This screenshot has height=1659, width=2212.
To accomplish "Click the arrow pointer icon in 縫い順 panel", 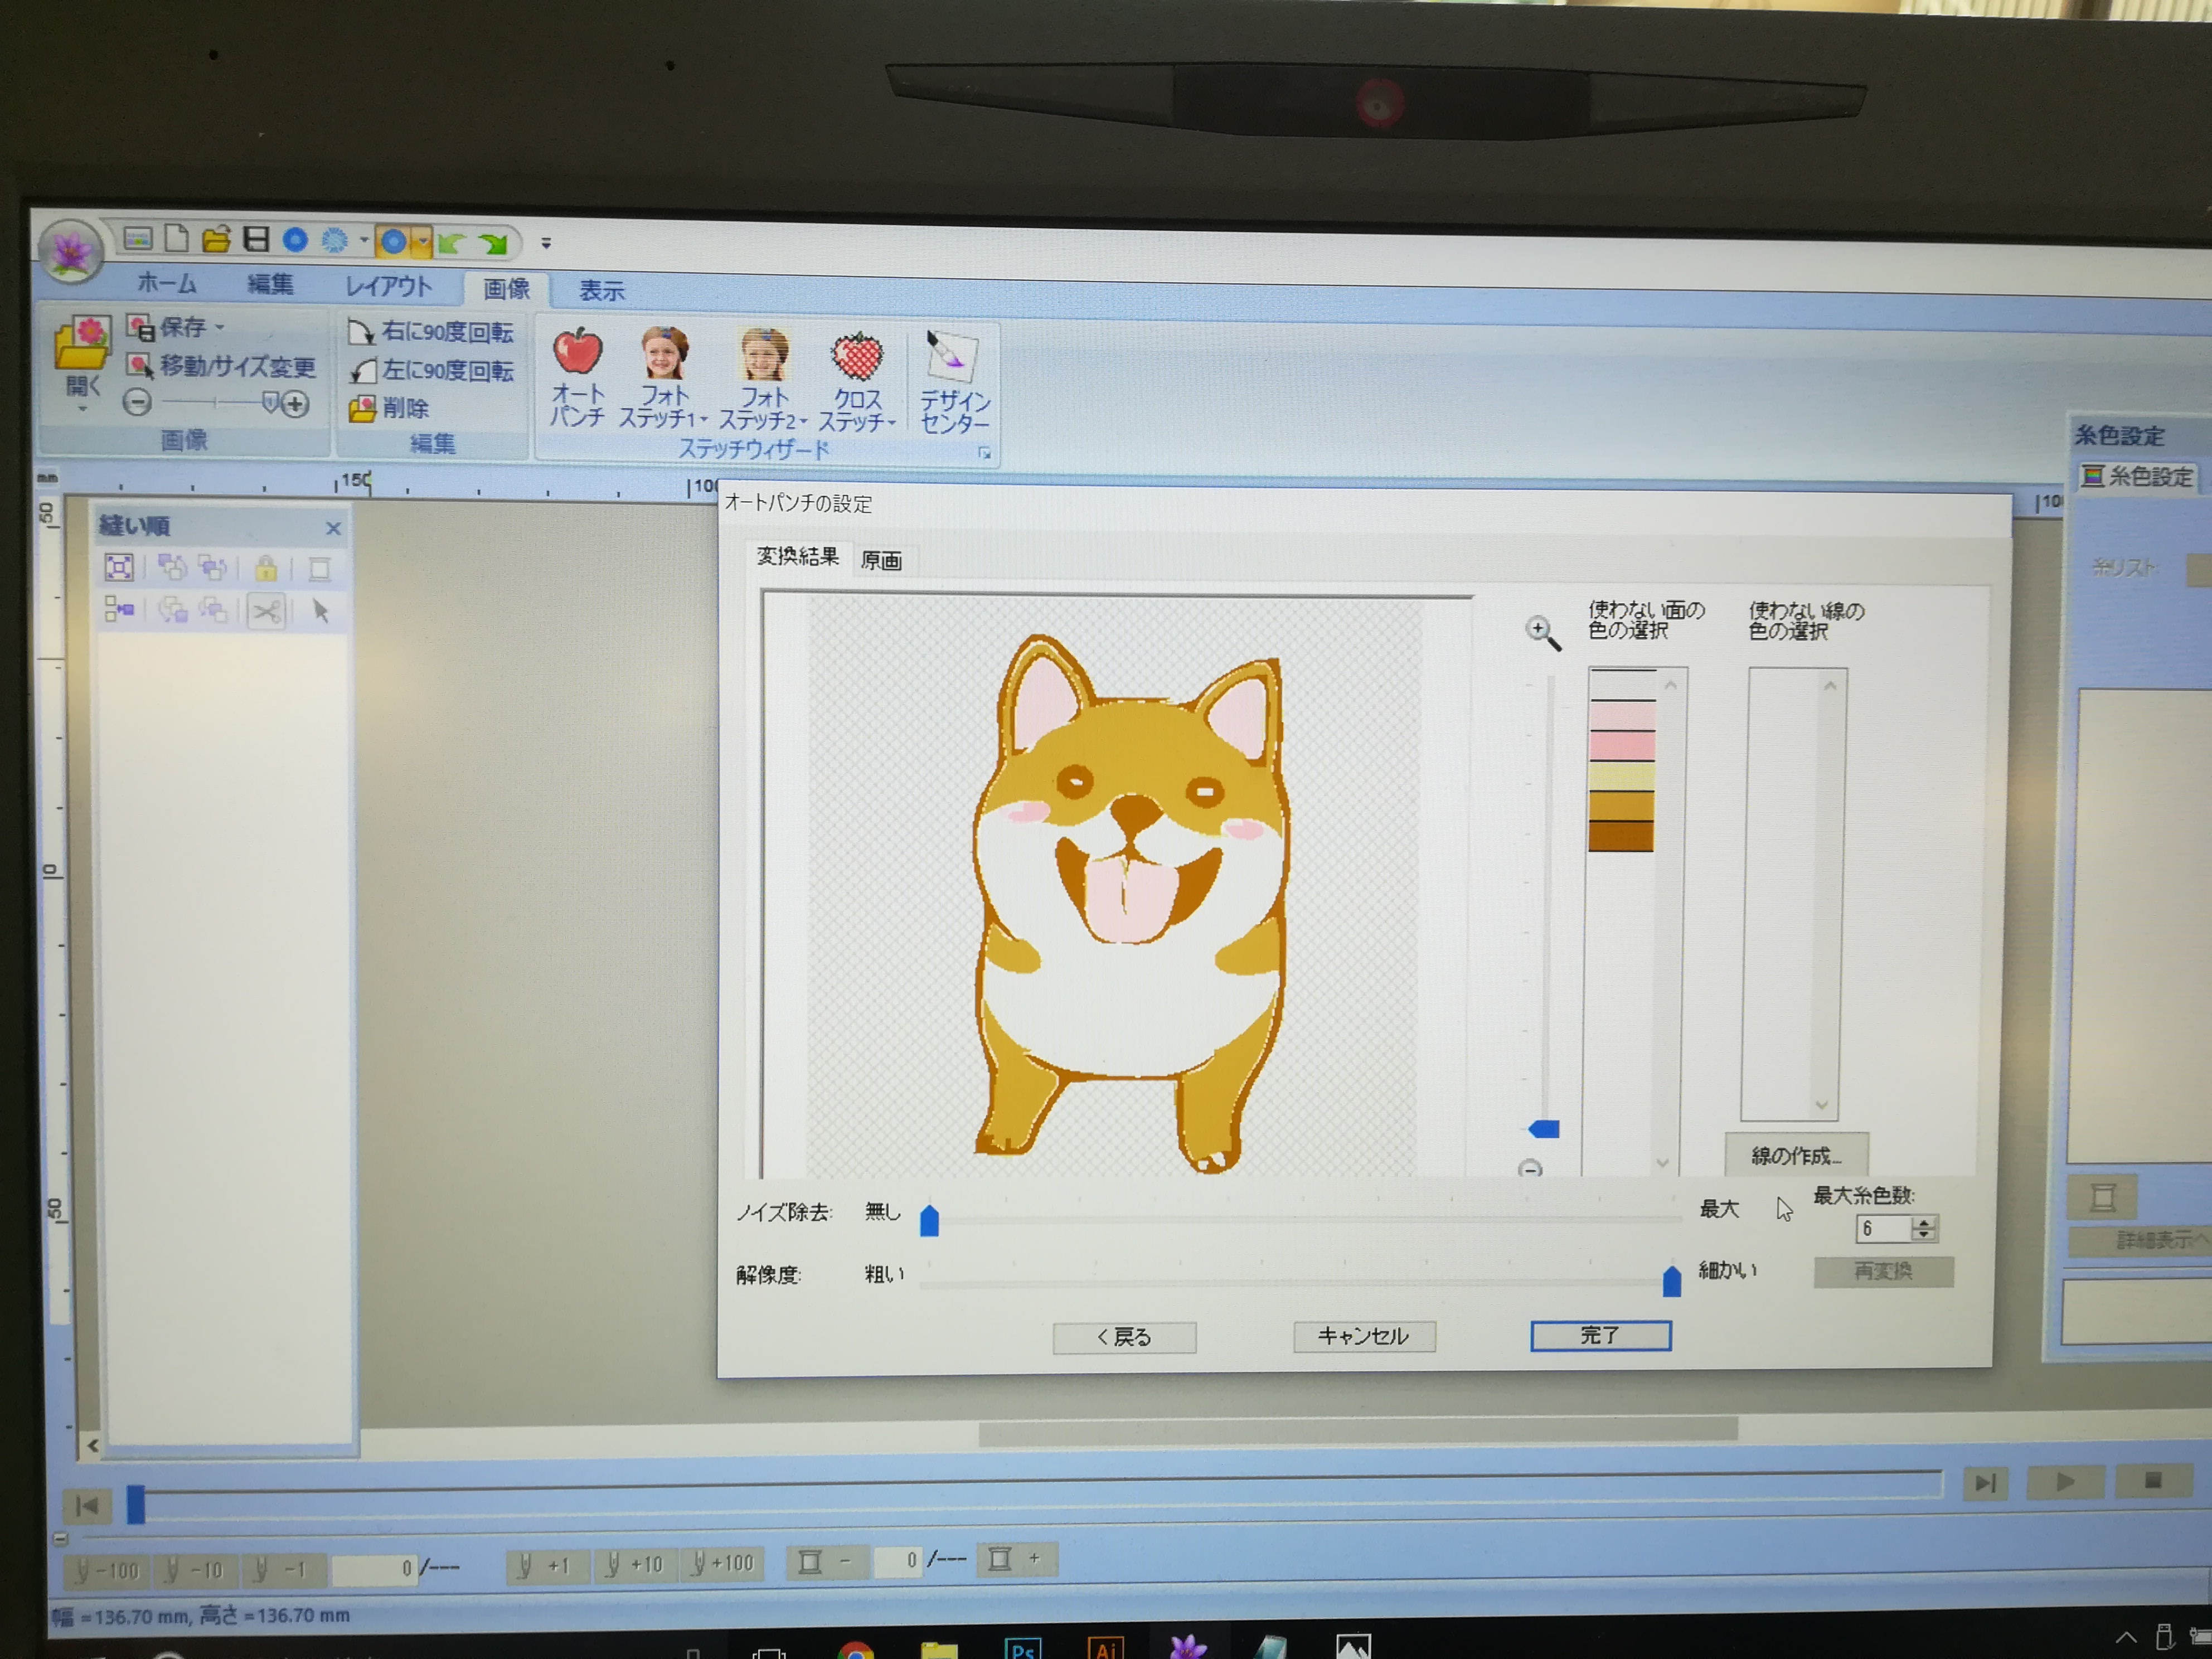I will 320,611.
